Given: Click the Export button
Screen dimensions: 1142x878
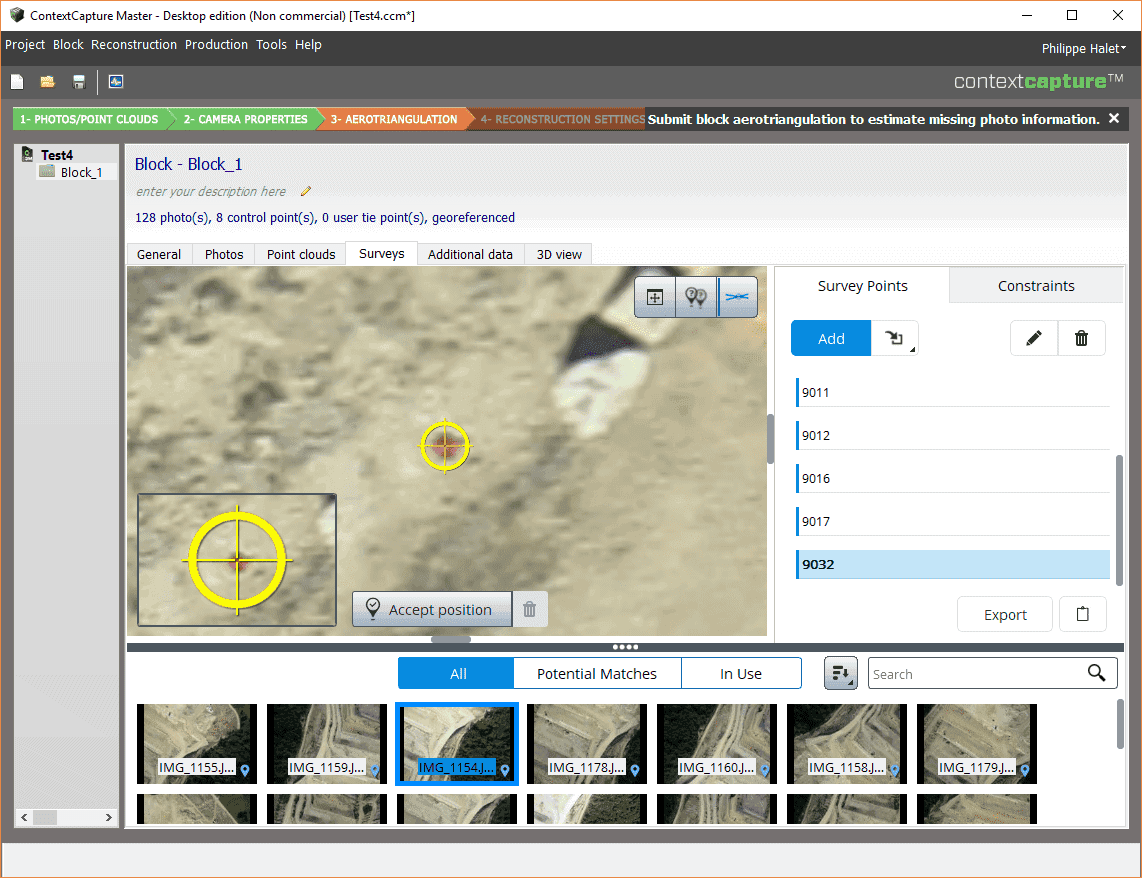Looking at the screenshot, I should click(x=1005, y=615).
